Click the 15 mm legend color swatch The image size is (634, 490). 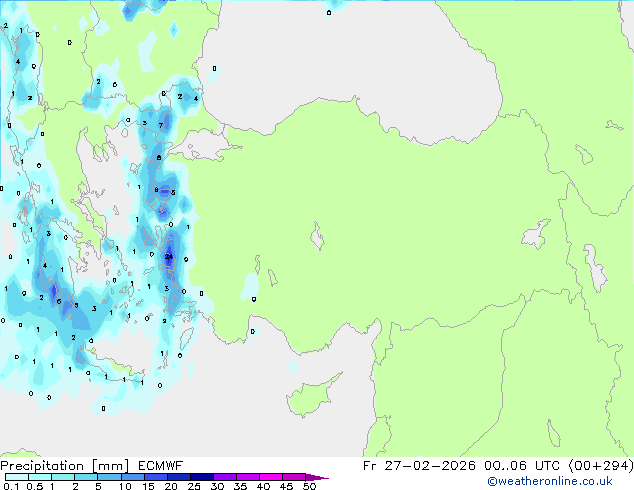click(155, 477)
